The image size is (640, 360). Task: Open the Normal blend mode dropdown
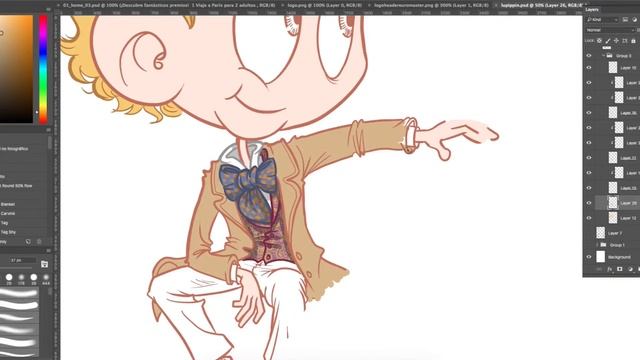click(610, 30)
